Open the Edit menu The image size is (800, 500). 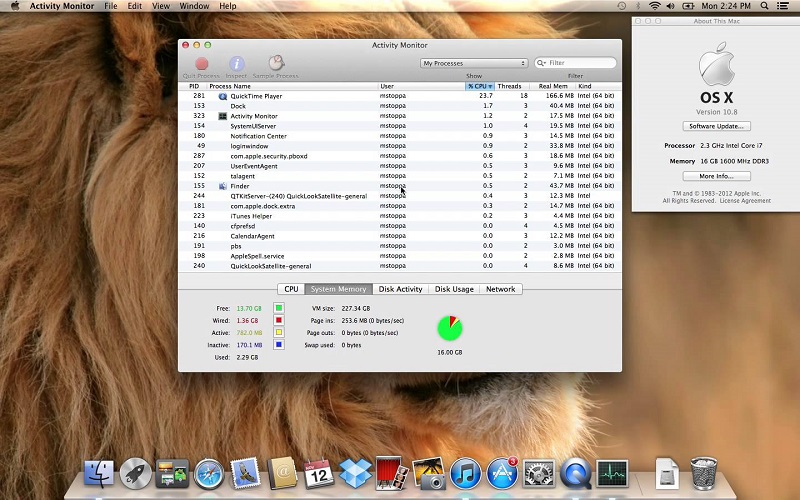pyautogui.click(x=135, y=6)
